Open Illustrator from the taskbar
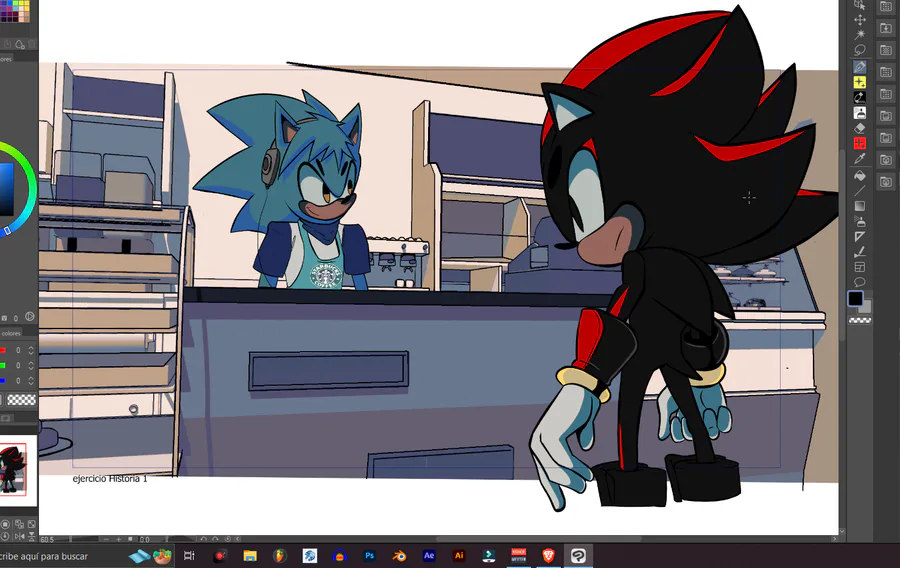The image size is (900, 568). click(x=459, y=555)
